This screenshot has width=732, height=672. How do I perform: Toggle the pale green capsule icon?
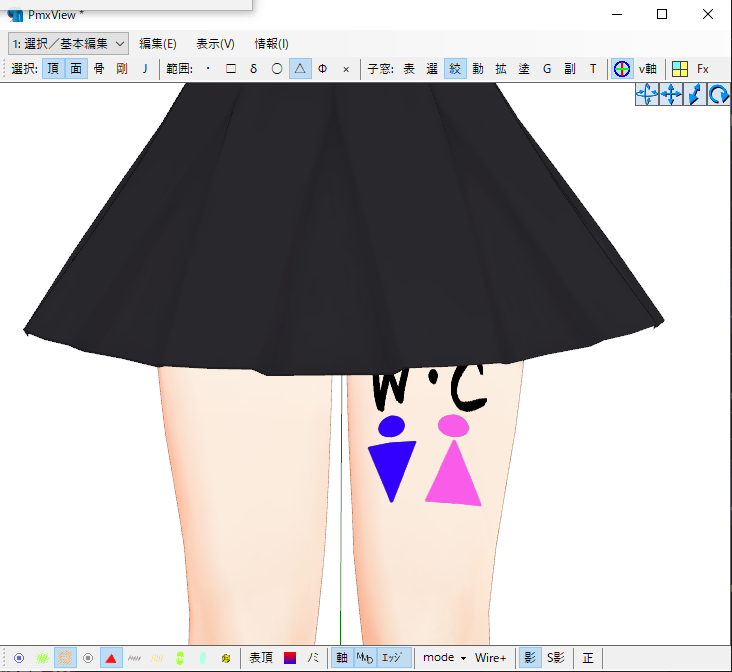pyautogui.click(x=203, y=658)
